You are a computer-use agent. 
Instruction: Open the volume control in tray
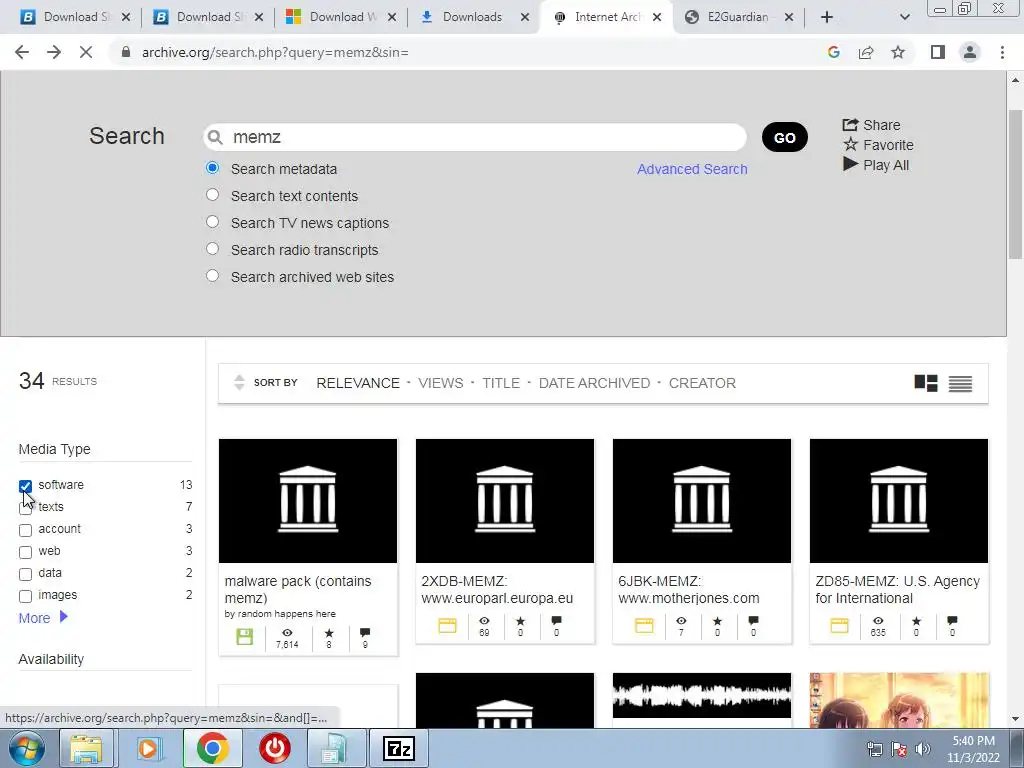click(923, 749)
